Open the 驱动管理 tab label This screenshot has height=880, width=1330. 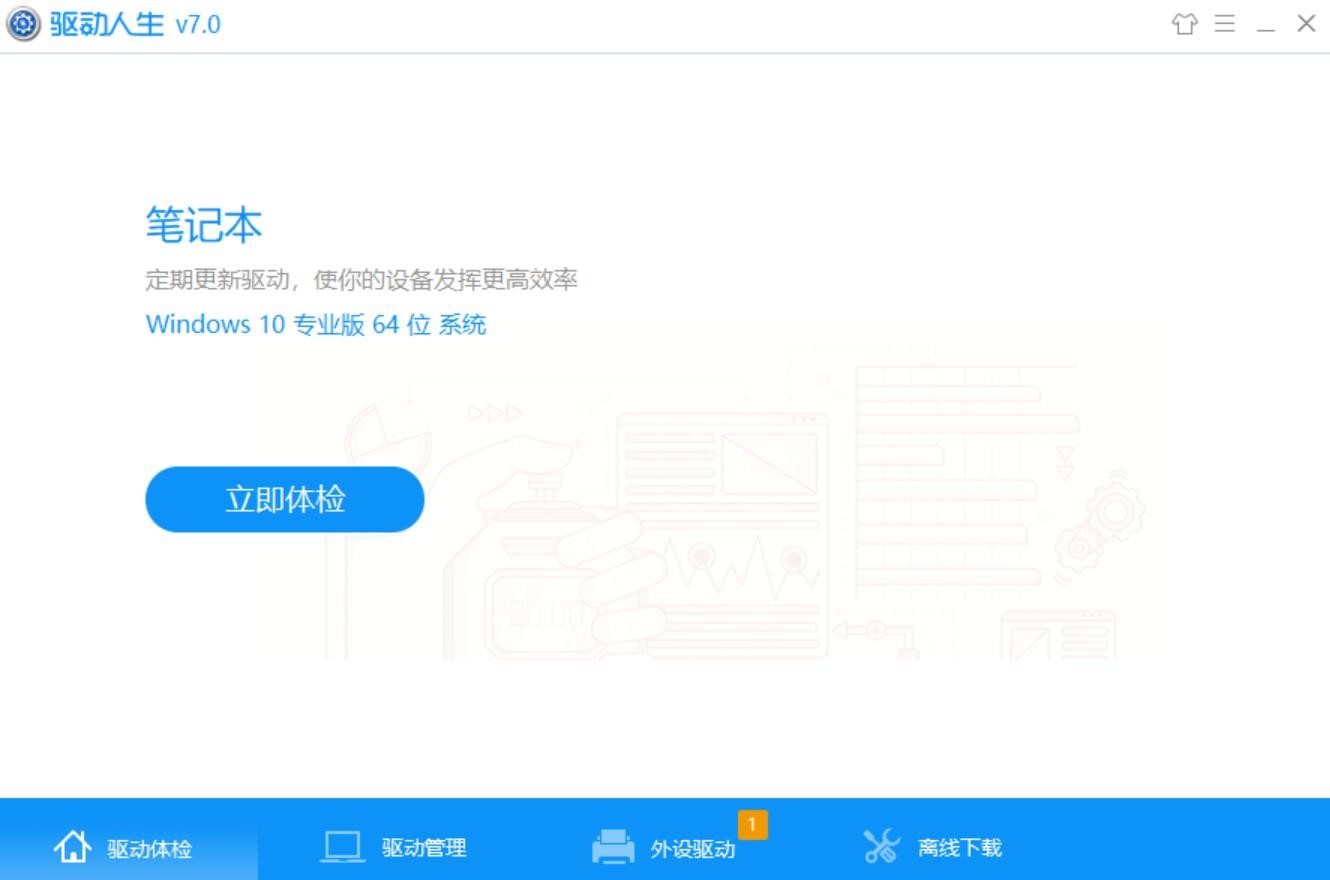click(x=424, y=848)
